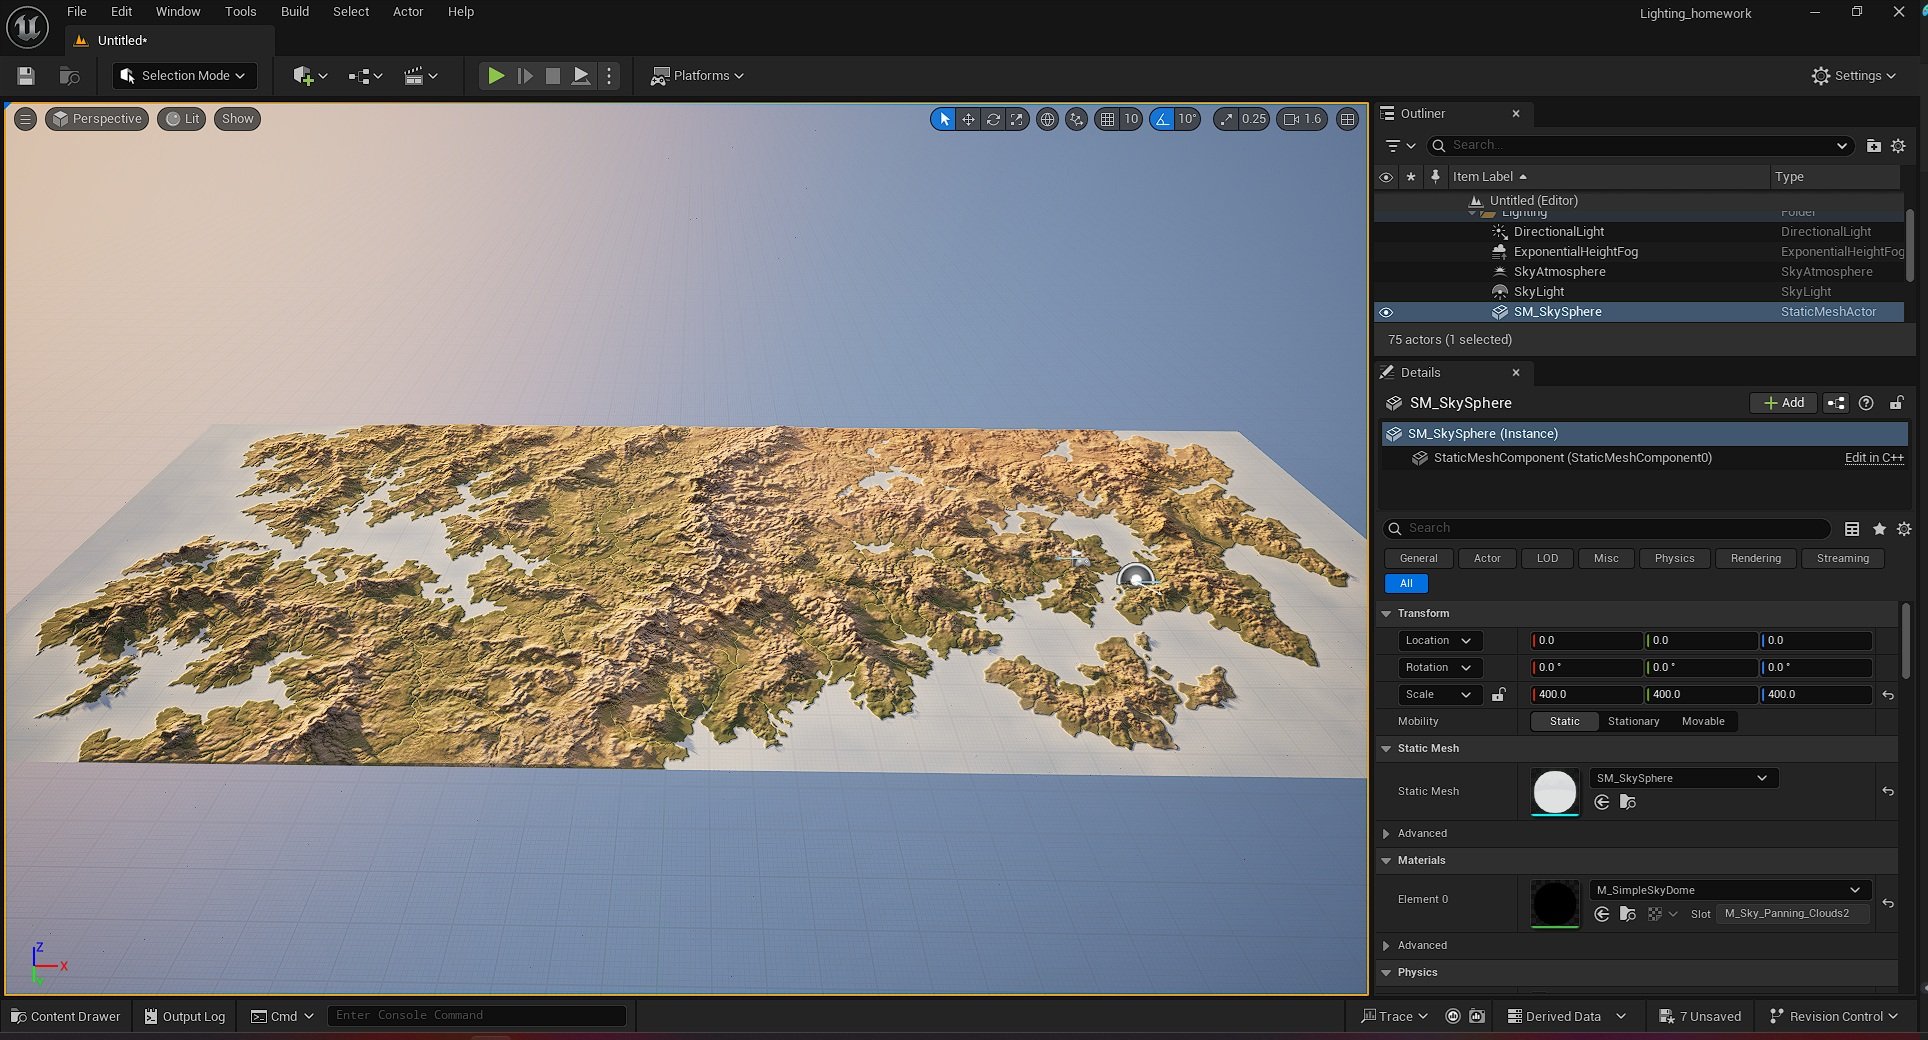Open the Build menu
Screen dimensions: 1928x1040
click(294, 12)
